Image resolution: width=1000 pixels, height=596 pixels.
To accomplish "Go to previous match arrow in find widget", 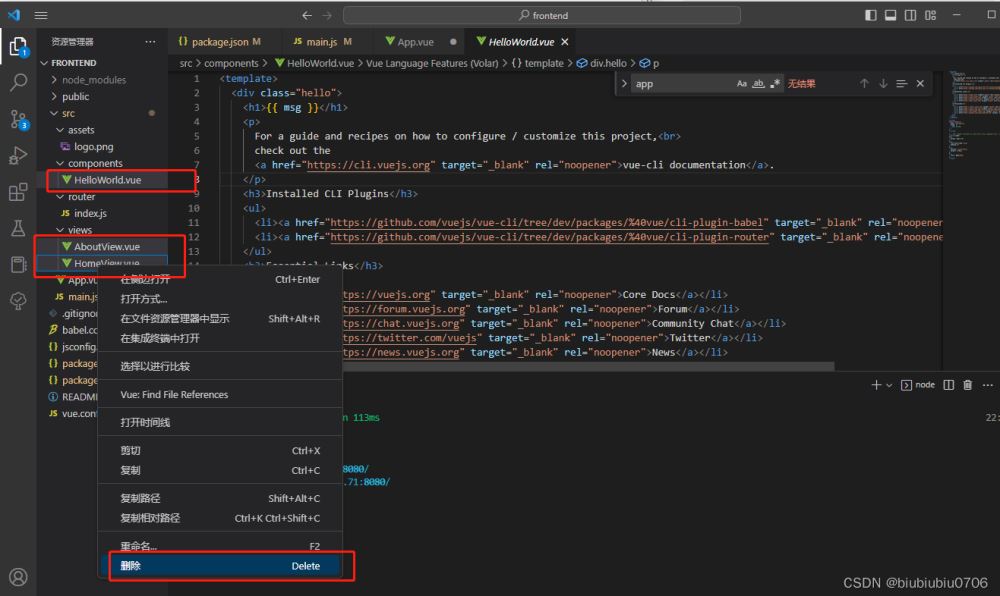I will click(864, 84).
